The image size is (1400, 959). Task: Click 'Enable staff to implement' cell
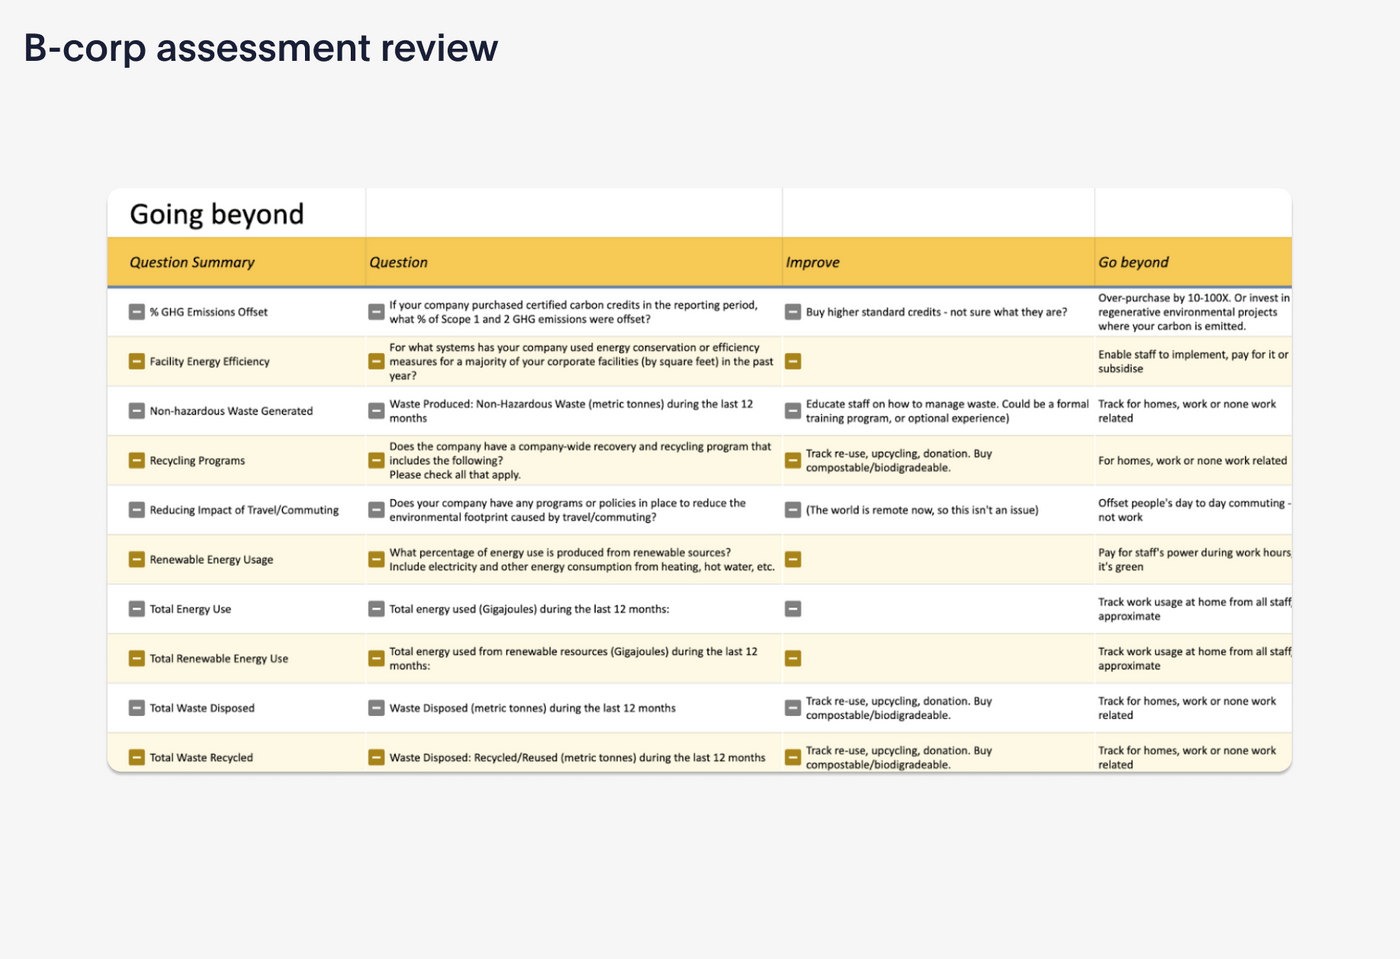[1194, 361]
